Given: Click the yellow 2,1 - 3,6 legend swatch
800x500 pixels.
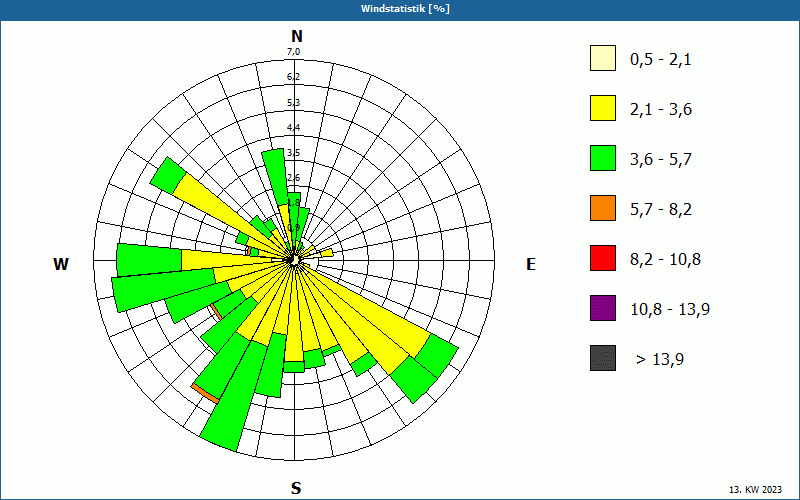Looking at the screenshot, I should (603, 108).
